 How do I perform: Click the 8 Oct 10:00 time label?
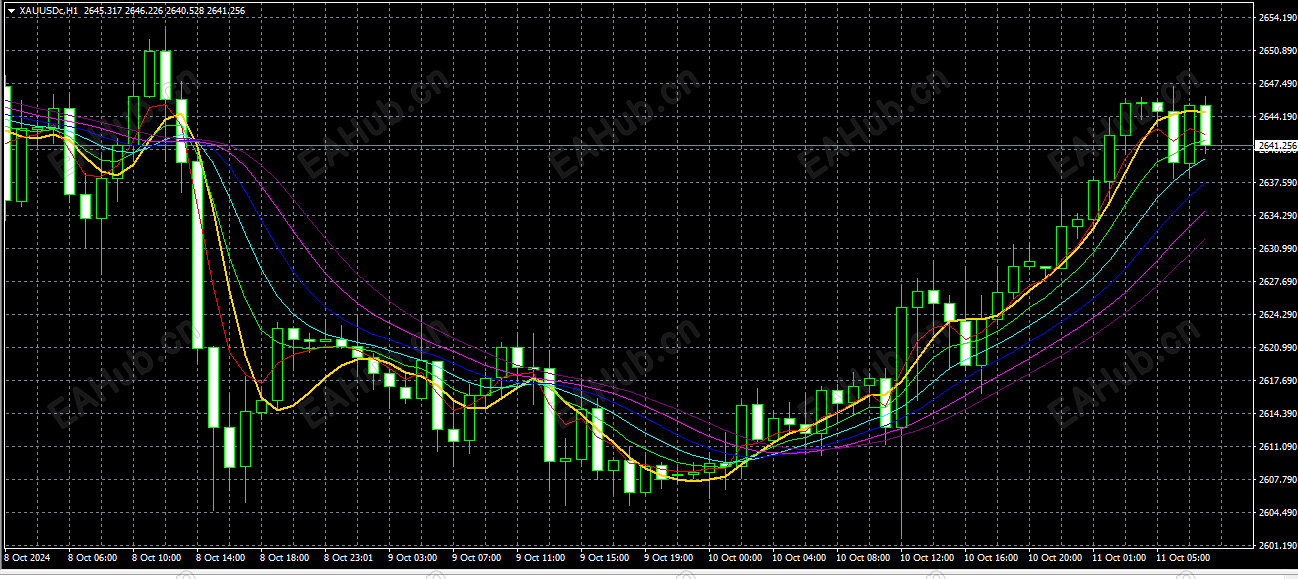pos(157,557)
